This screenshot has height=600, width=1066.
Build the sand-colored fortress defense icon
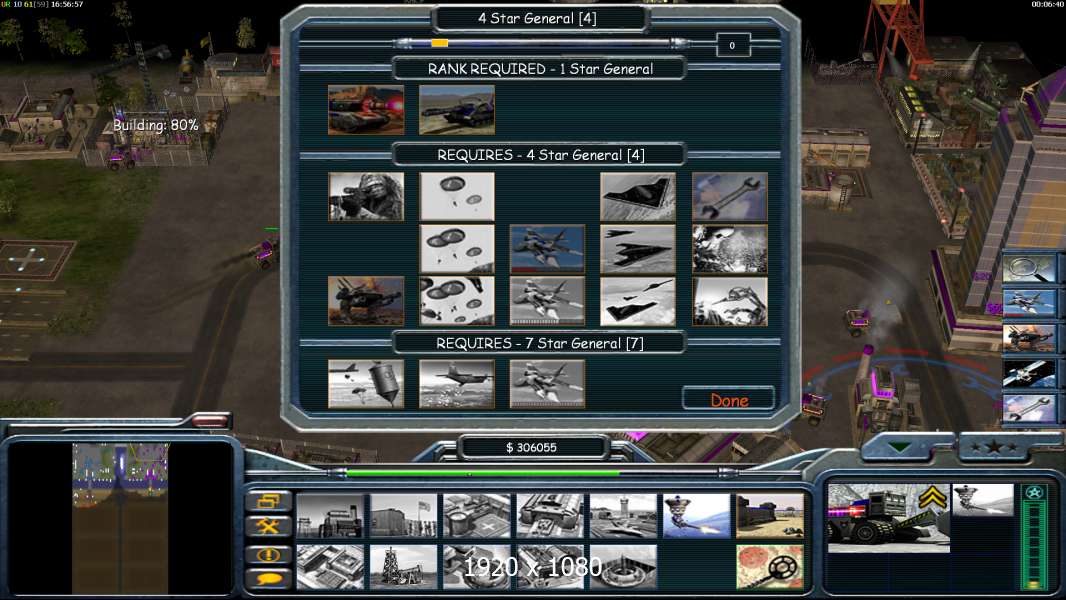point(770,516)
